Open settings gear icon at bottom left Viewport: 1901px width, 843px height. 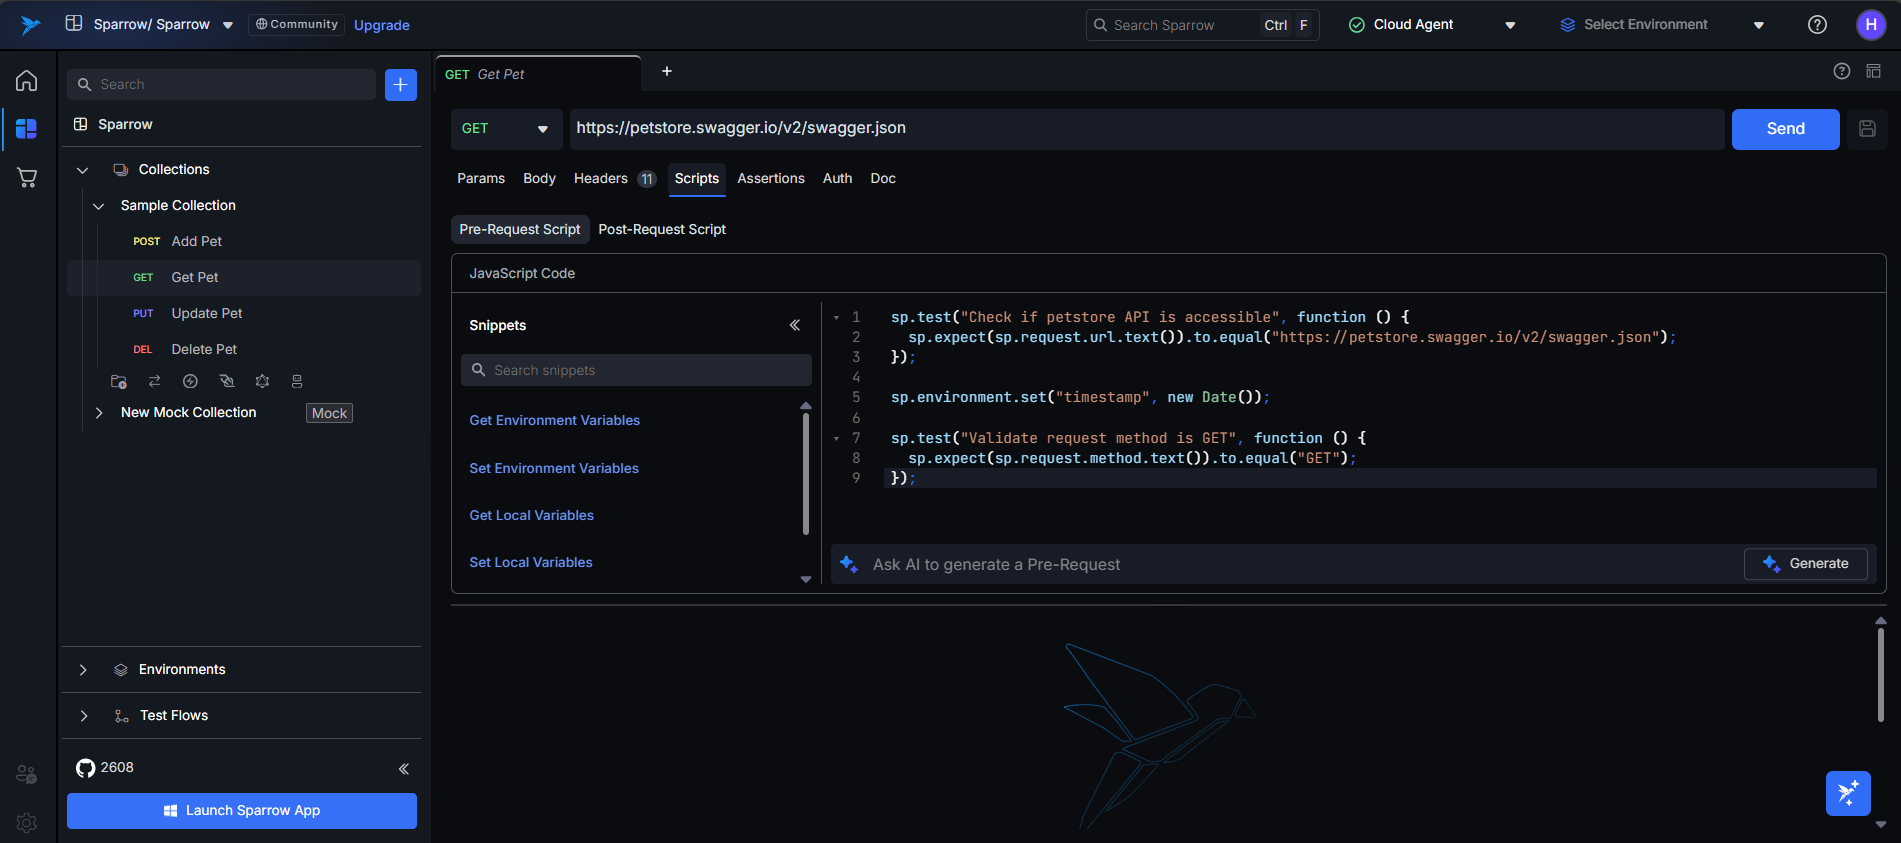click(27, 822)
